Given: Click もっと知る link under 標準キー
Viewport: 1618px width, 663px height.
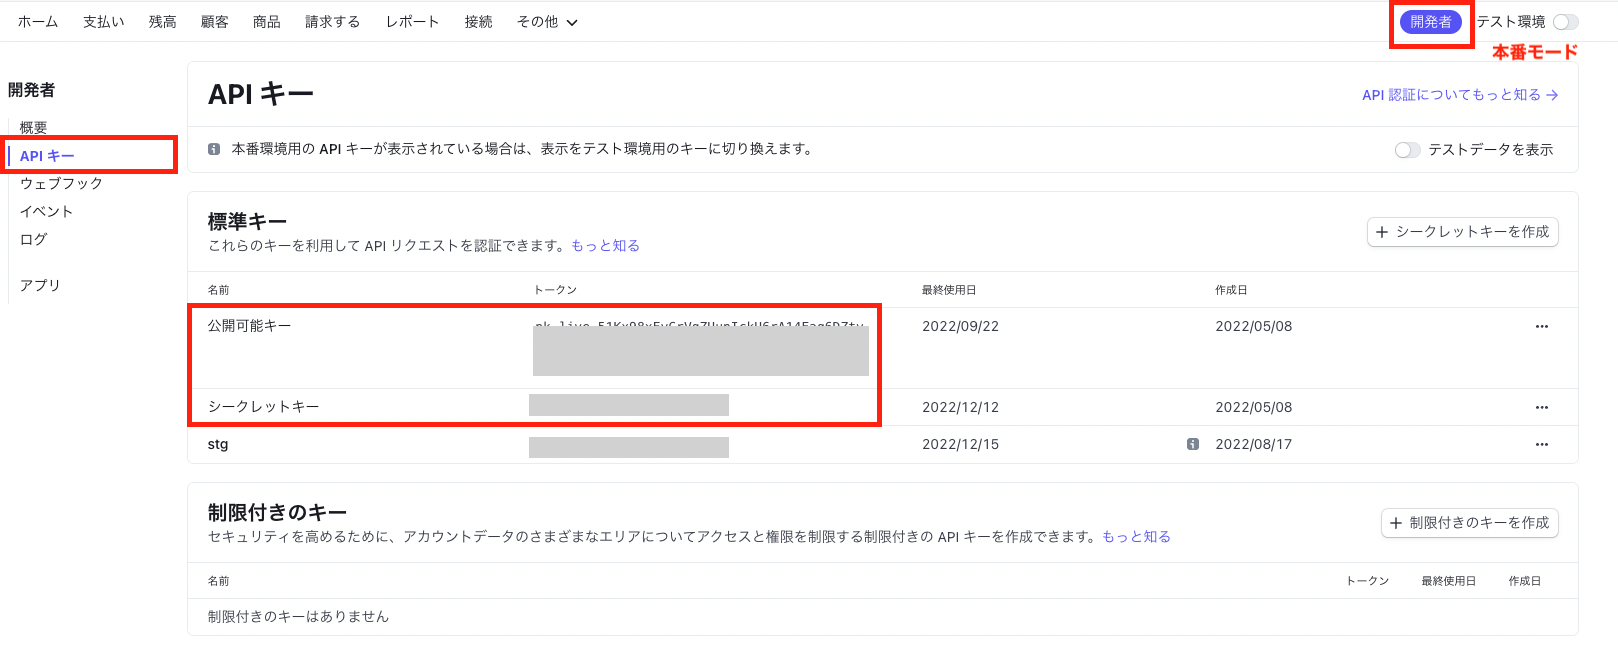Looking at the screenshot, I should 605,246.
